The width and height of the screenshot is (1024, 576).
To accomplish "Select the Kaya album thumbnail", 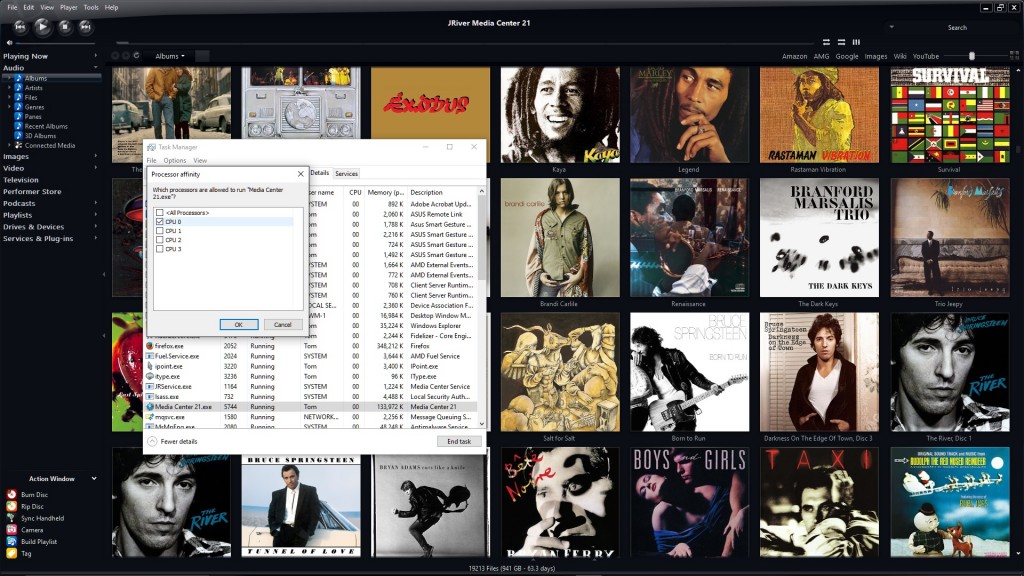I will pyautogui.click(x=560, y=115).
